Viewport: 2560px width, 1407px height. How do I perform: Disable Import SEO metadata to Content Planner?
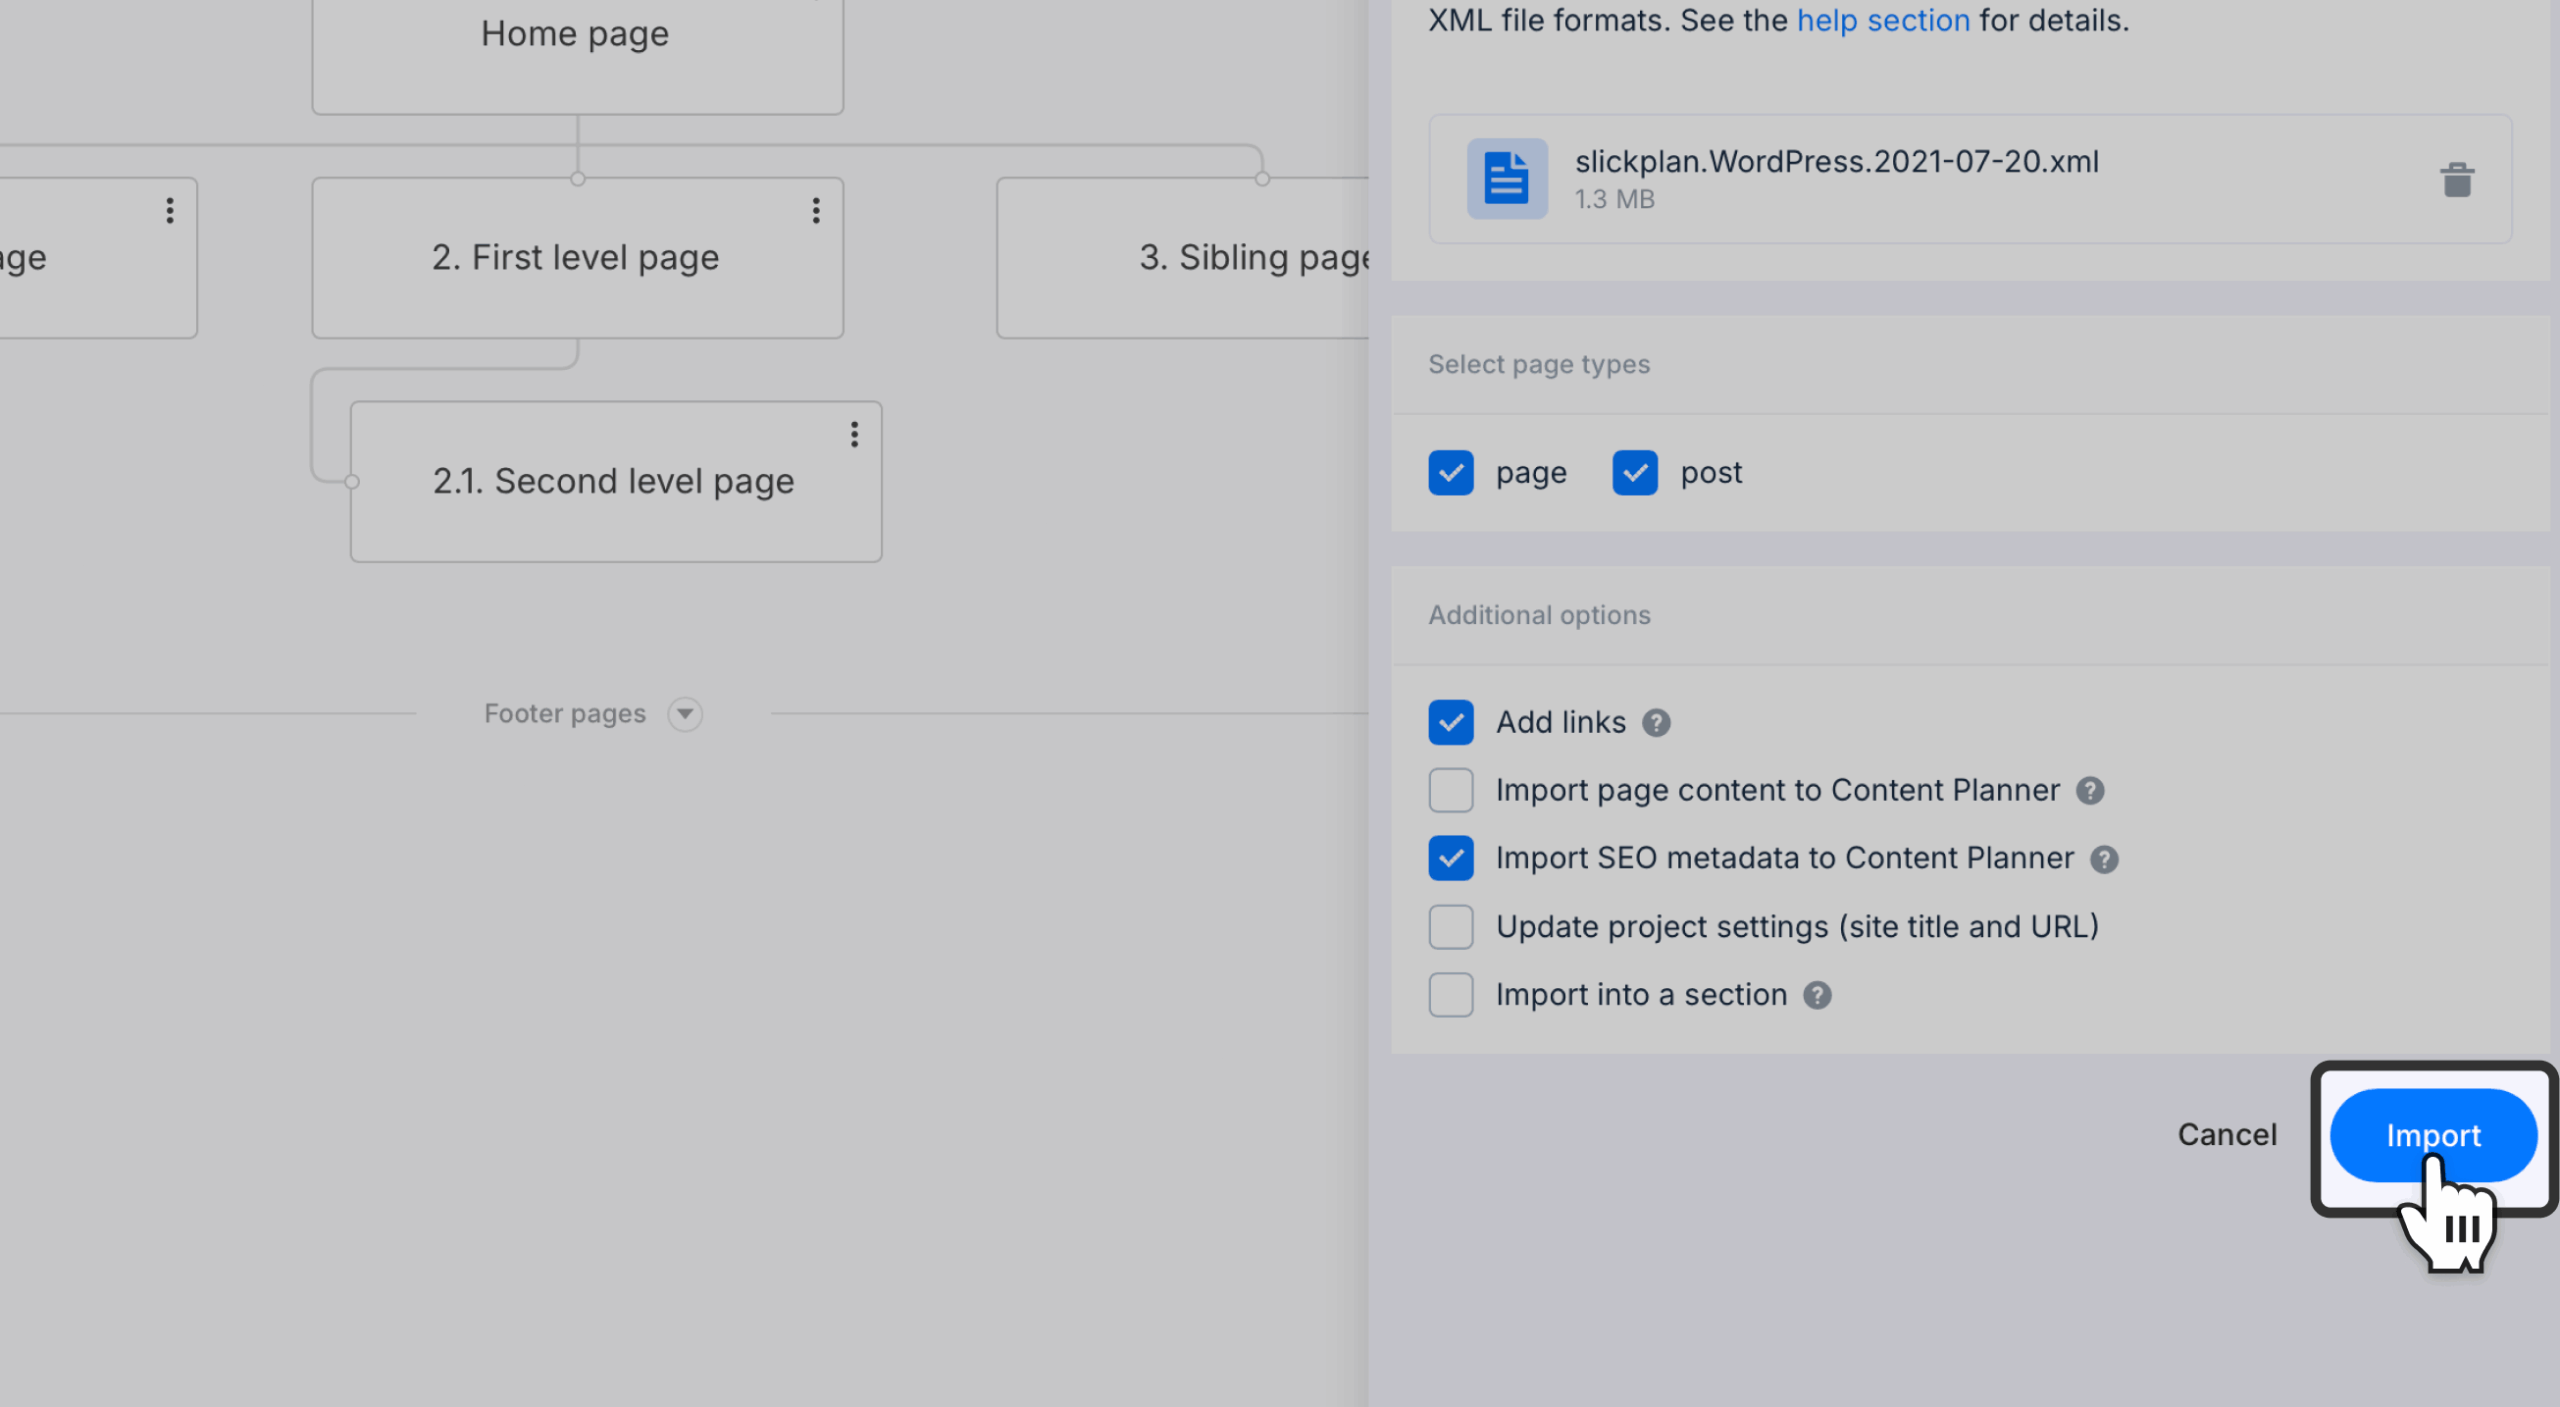(1450, 858)
